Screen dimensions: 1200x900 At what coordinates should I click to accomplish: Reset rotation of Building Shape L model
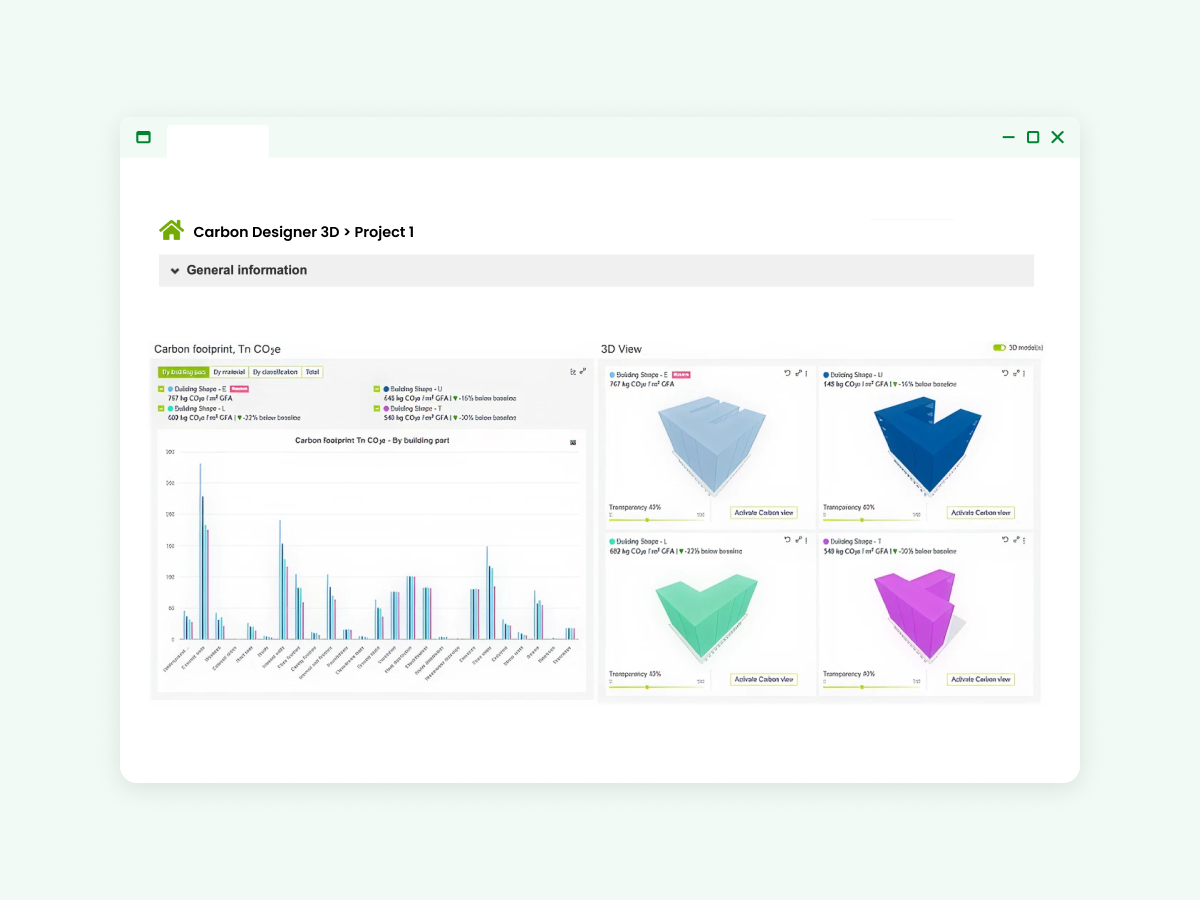(x=787, y=540)
